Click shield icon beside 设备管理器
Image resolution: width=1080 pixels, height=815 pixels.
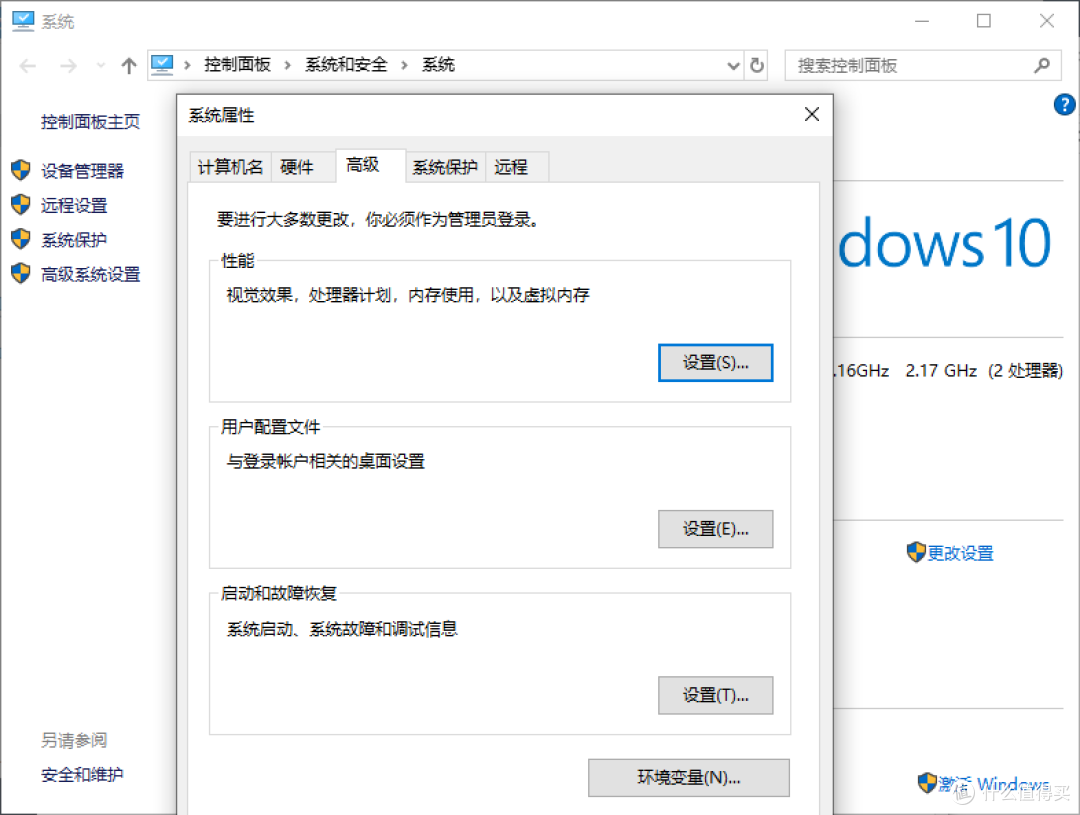[21, 170]
